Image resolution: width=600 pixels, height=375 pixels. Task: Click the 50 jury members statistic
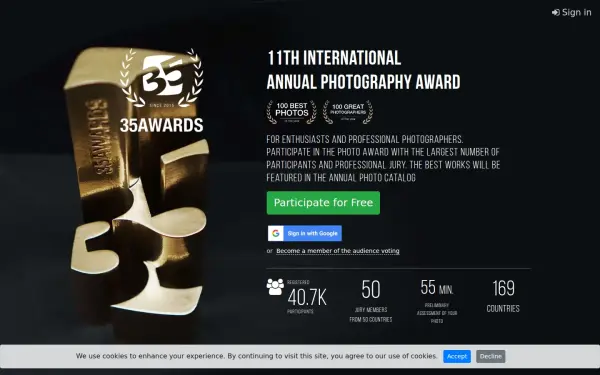pyautogui.click(x=371, y=301)
